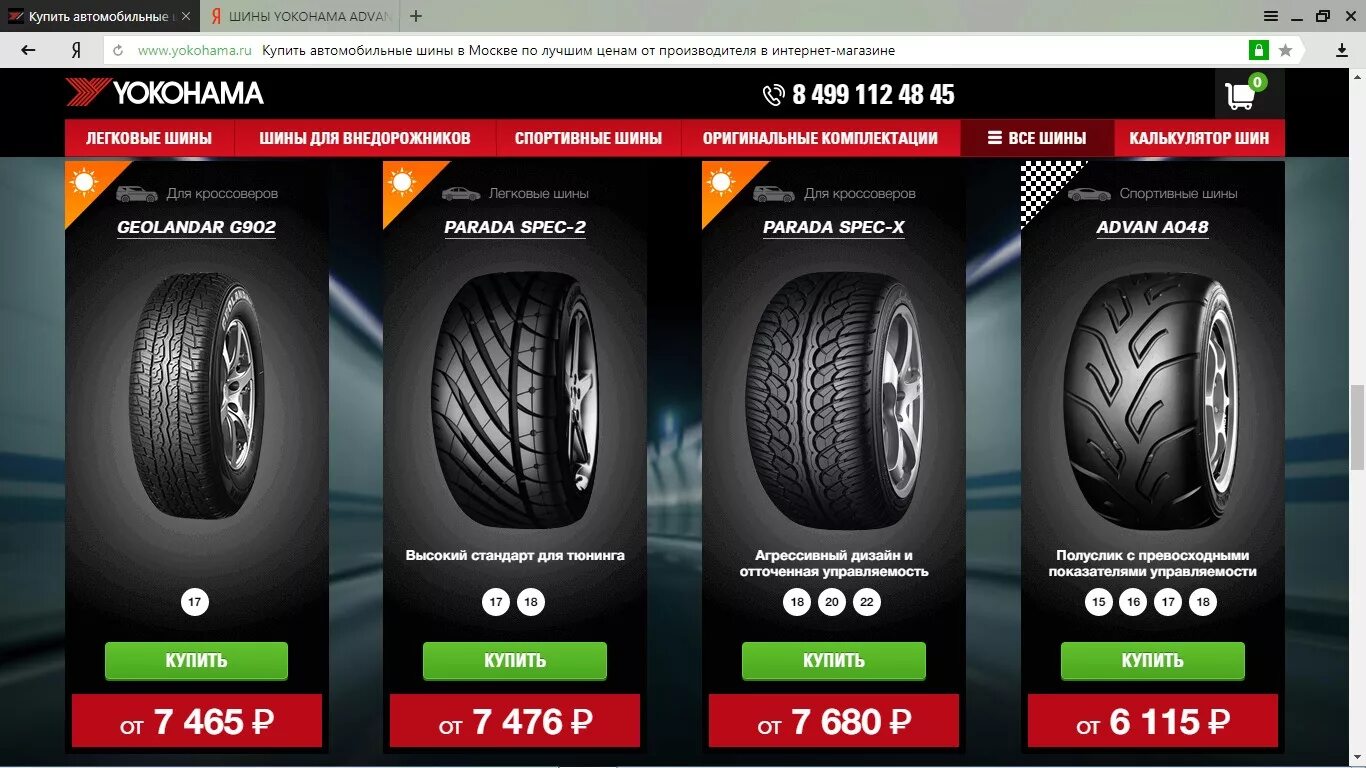Select size 17 for Geolandar G902
Viewport: 1366px width, 768px height.
[x=195, y=603]
